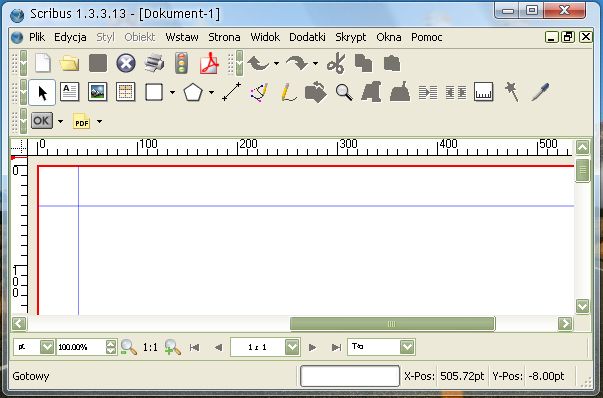Screen dimensions: 603x398
Task: Zoom out with minus magnifier icon
Action: (x=128, y=347)
